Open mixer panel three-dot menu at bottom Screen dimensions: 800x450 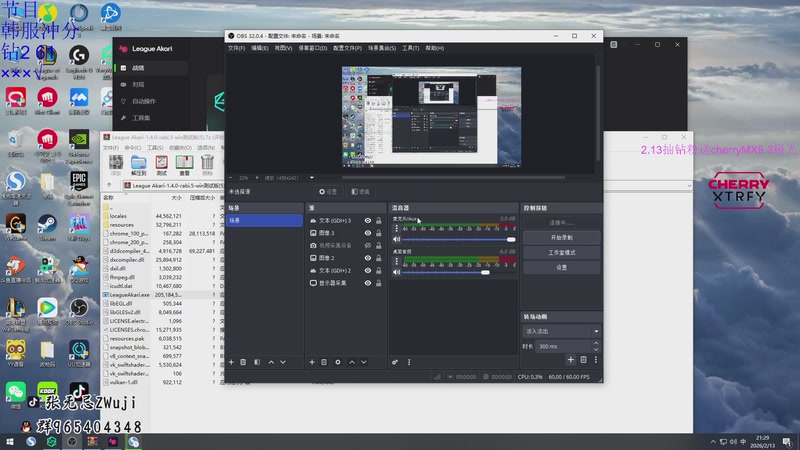coord(409,362)
